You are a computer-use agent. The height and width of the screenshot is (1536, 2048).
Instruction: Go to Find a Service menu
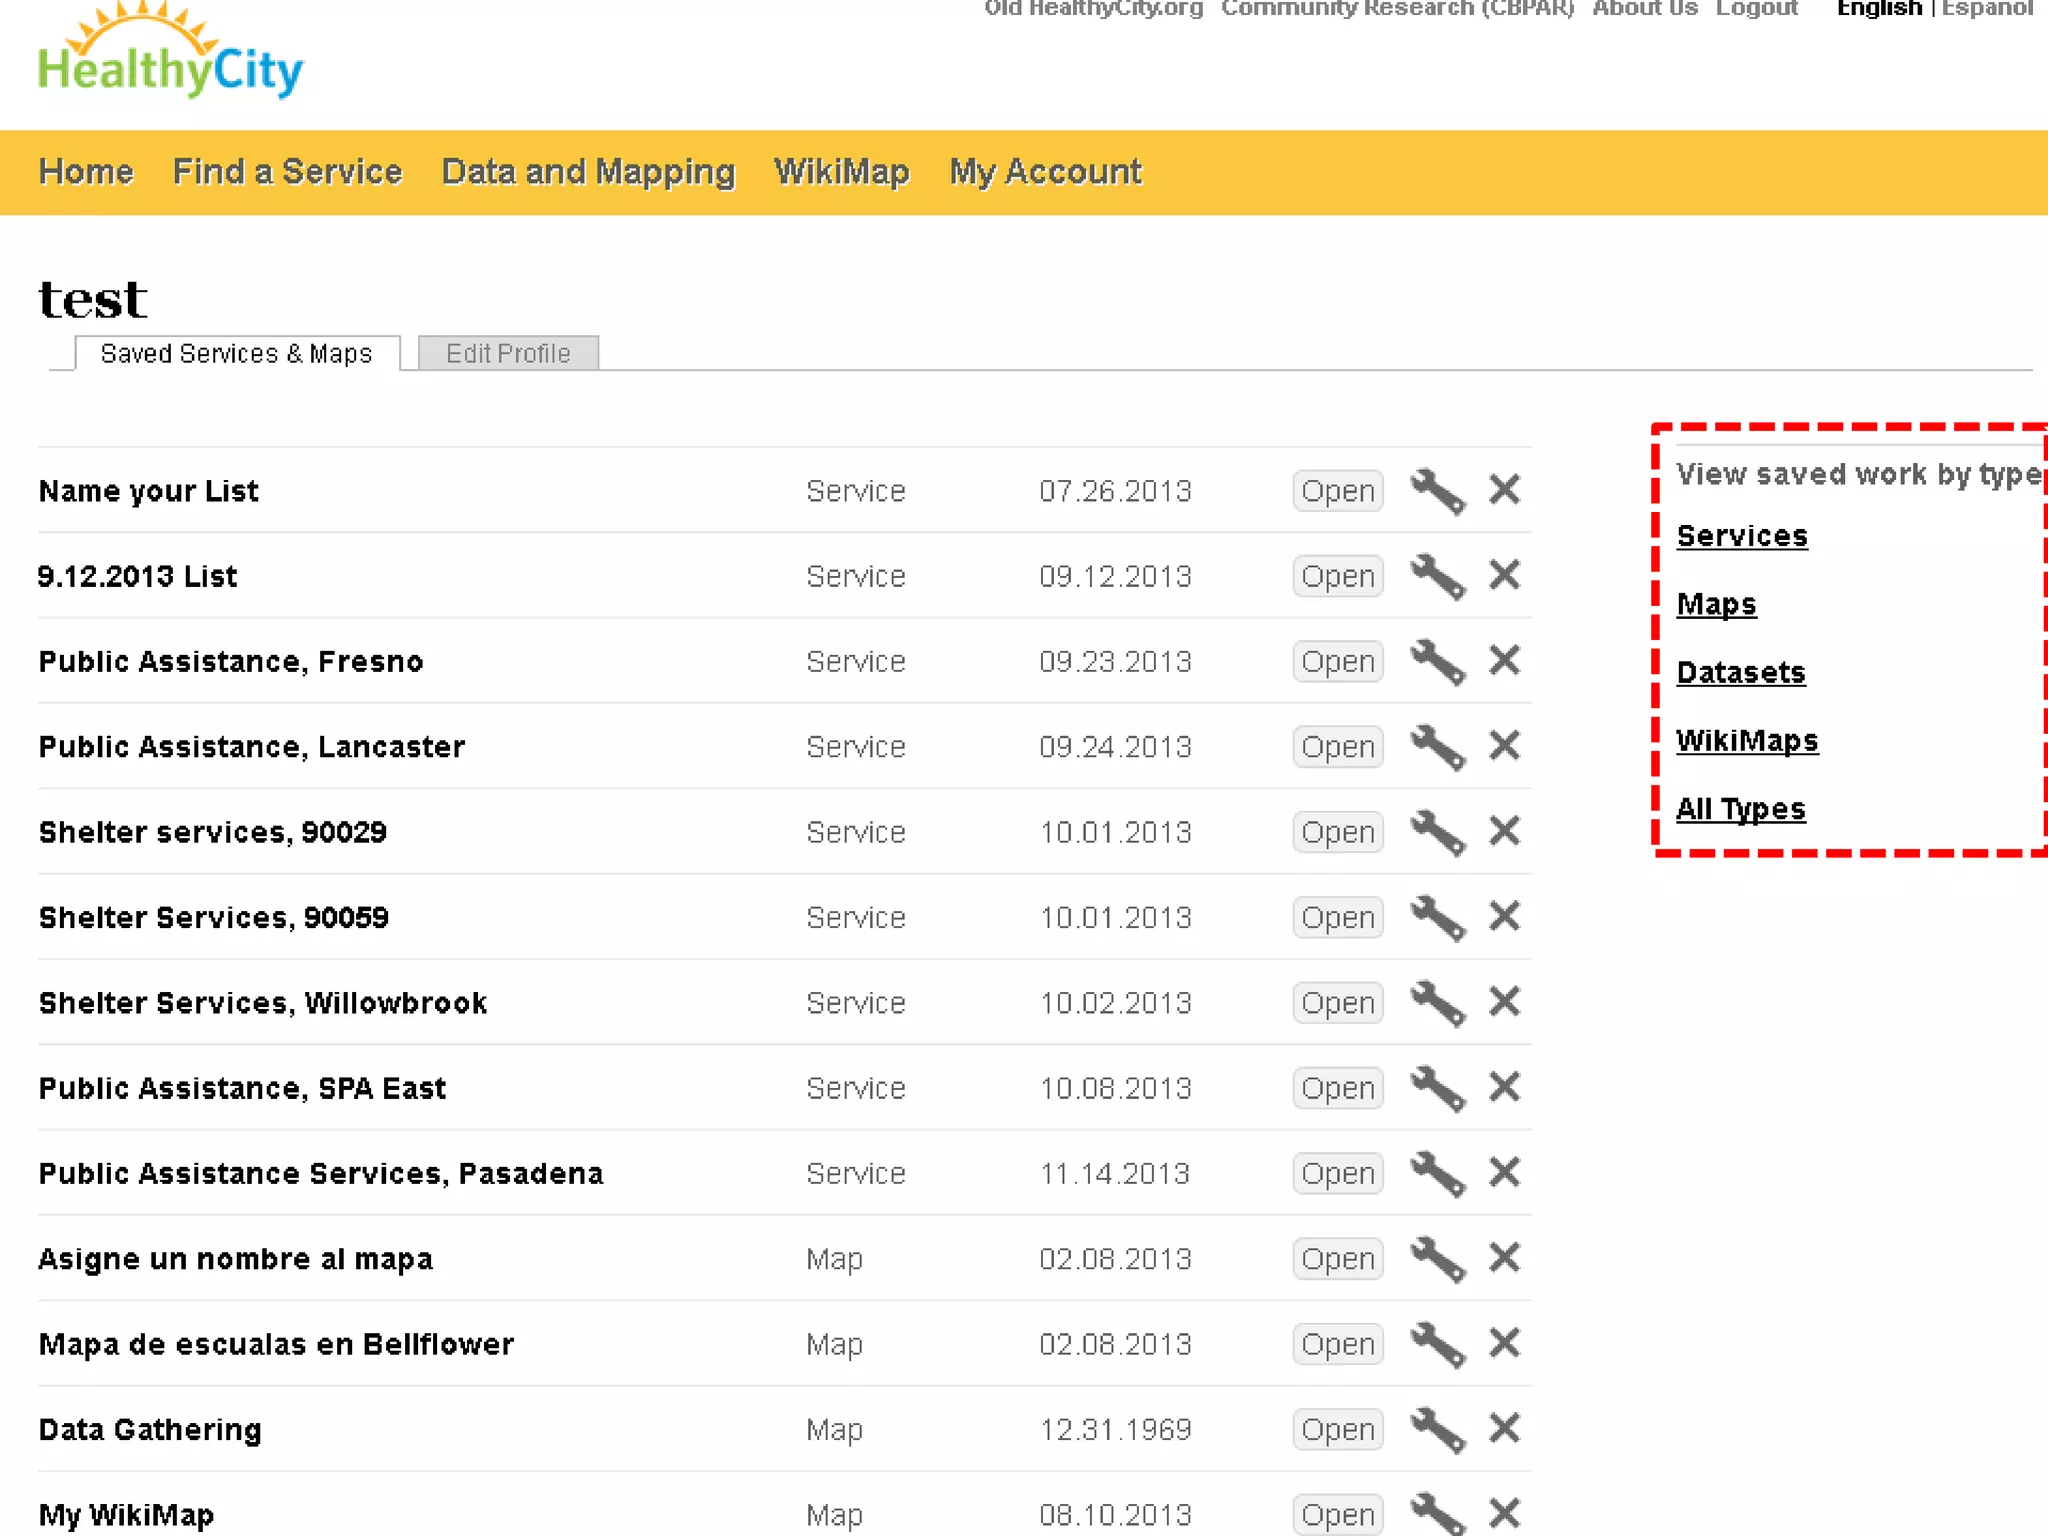pos(287,172)
